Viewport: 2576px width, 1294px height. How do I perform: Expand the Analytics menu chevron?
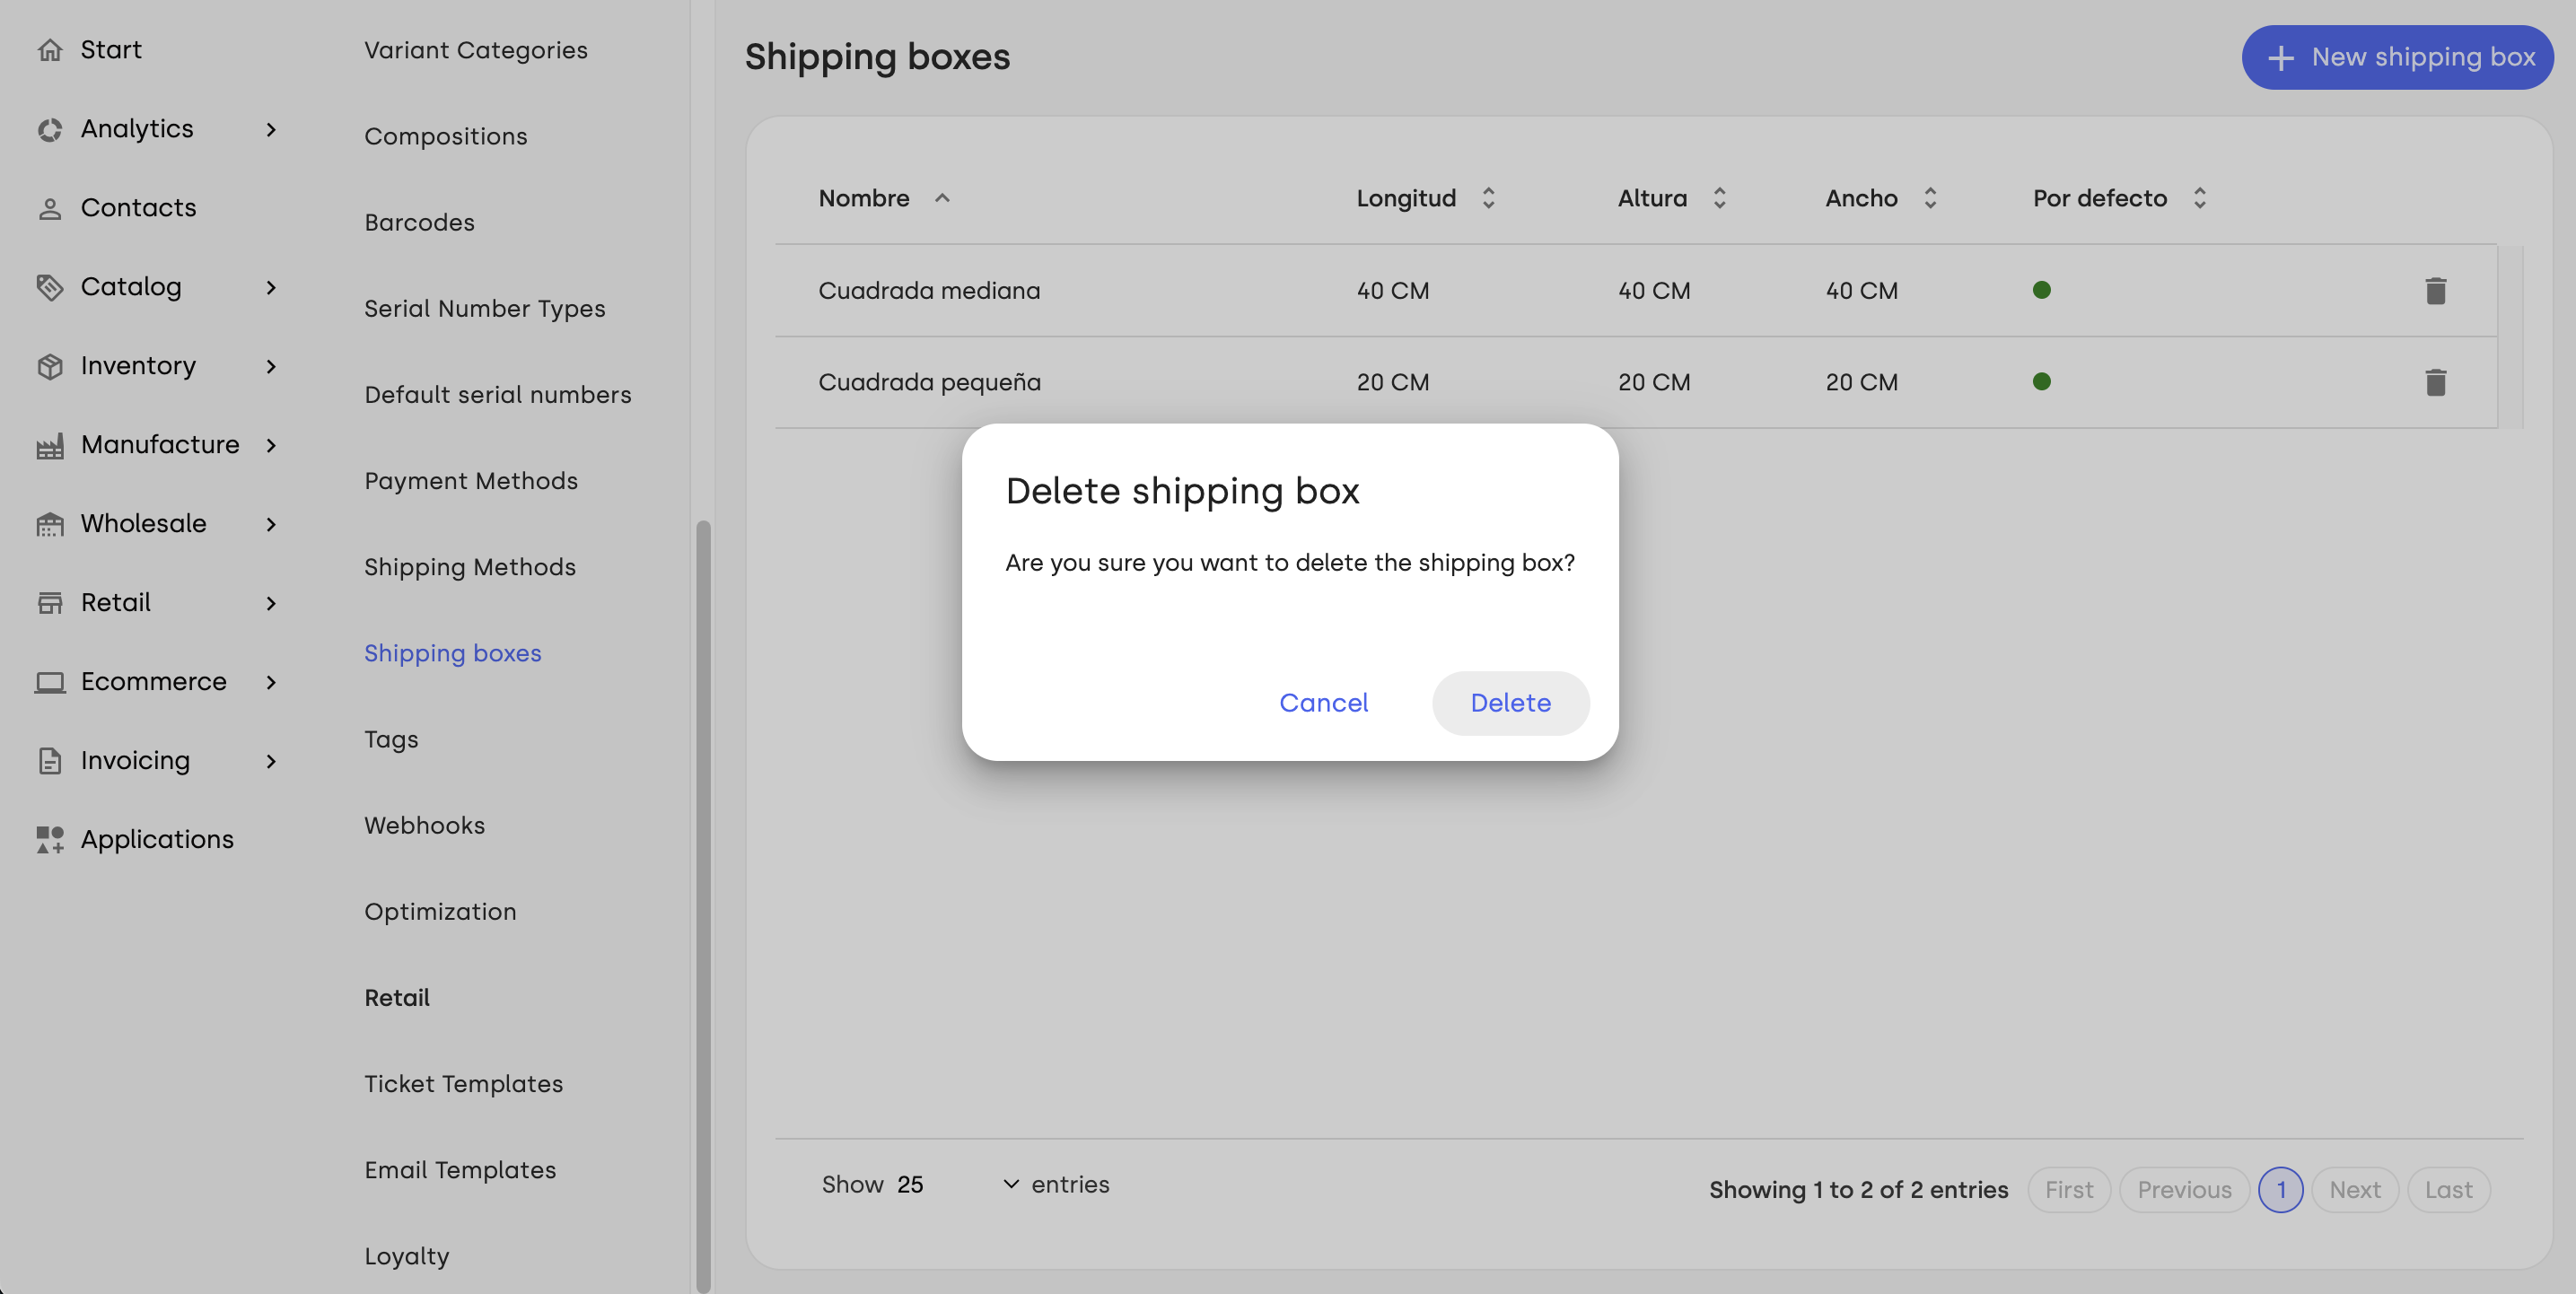point(271,129)
